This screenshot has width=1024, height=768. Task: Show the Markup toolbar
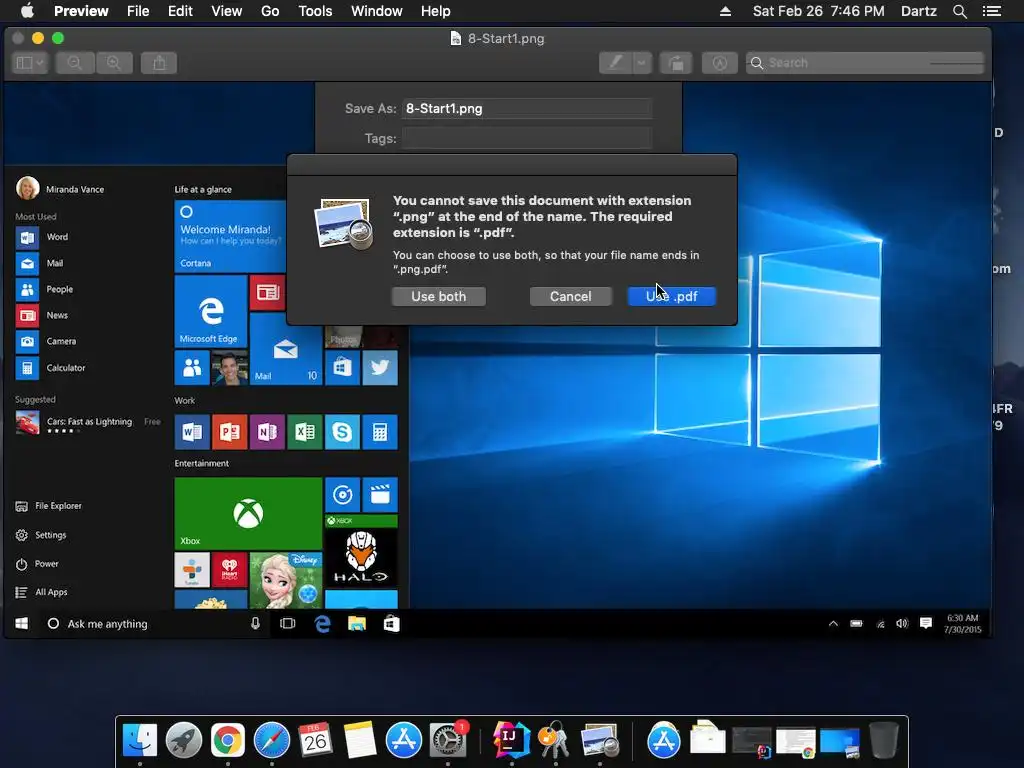720,63
